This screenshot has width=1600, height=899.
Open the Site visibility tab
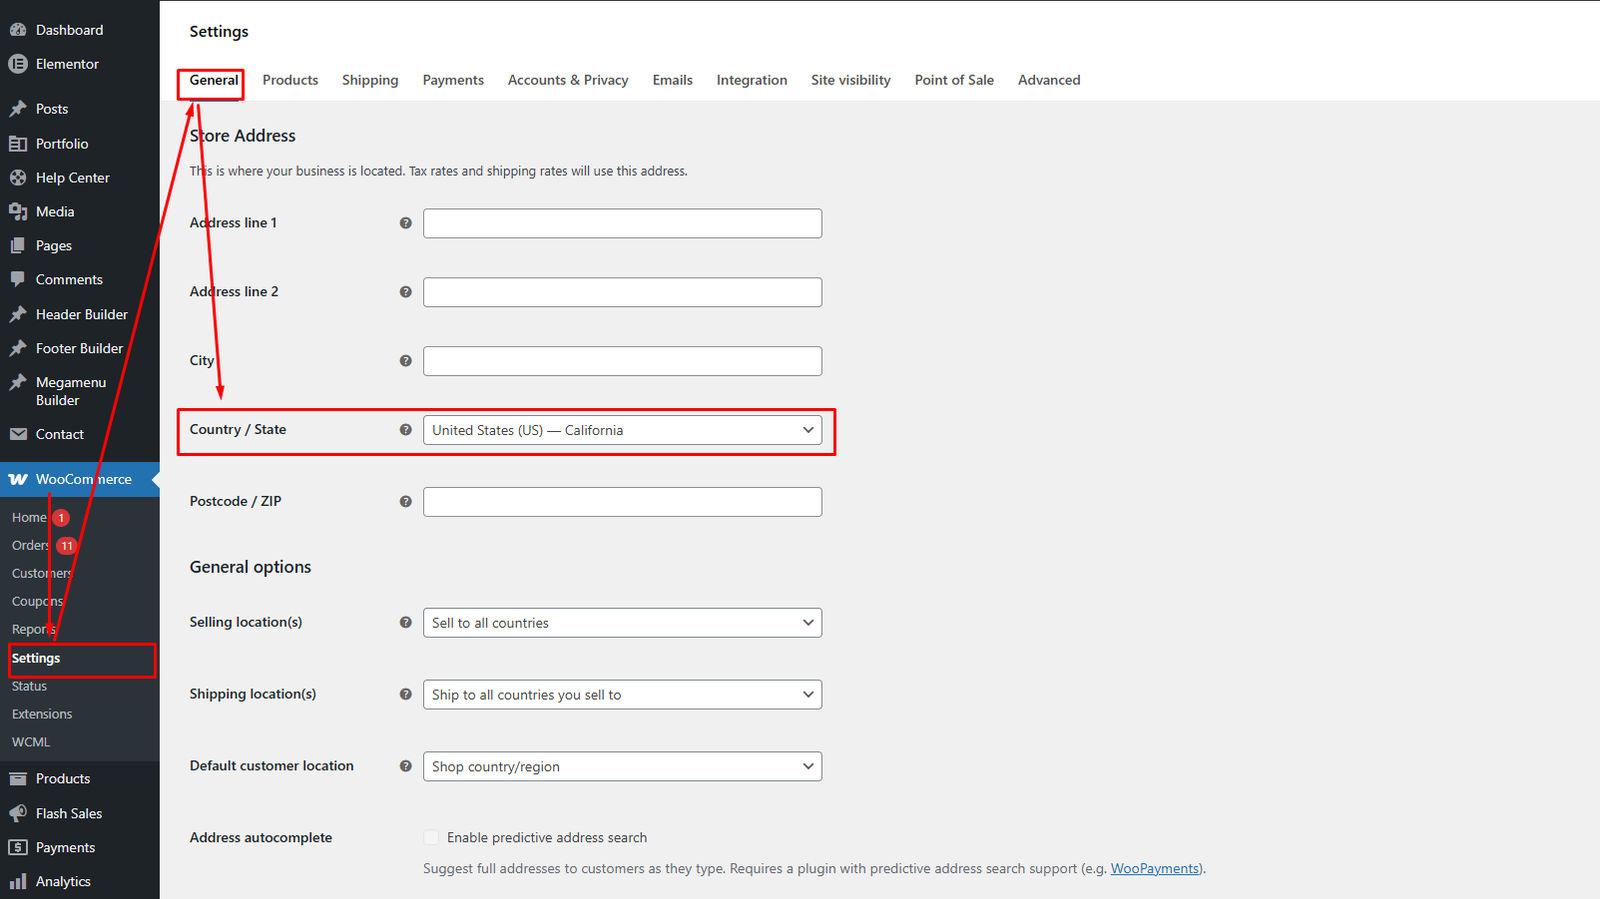(x=851, y=80)
